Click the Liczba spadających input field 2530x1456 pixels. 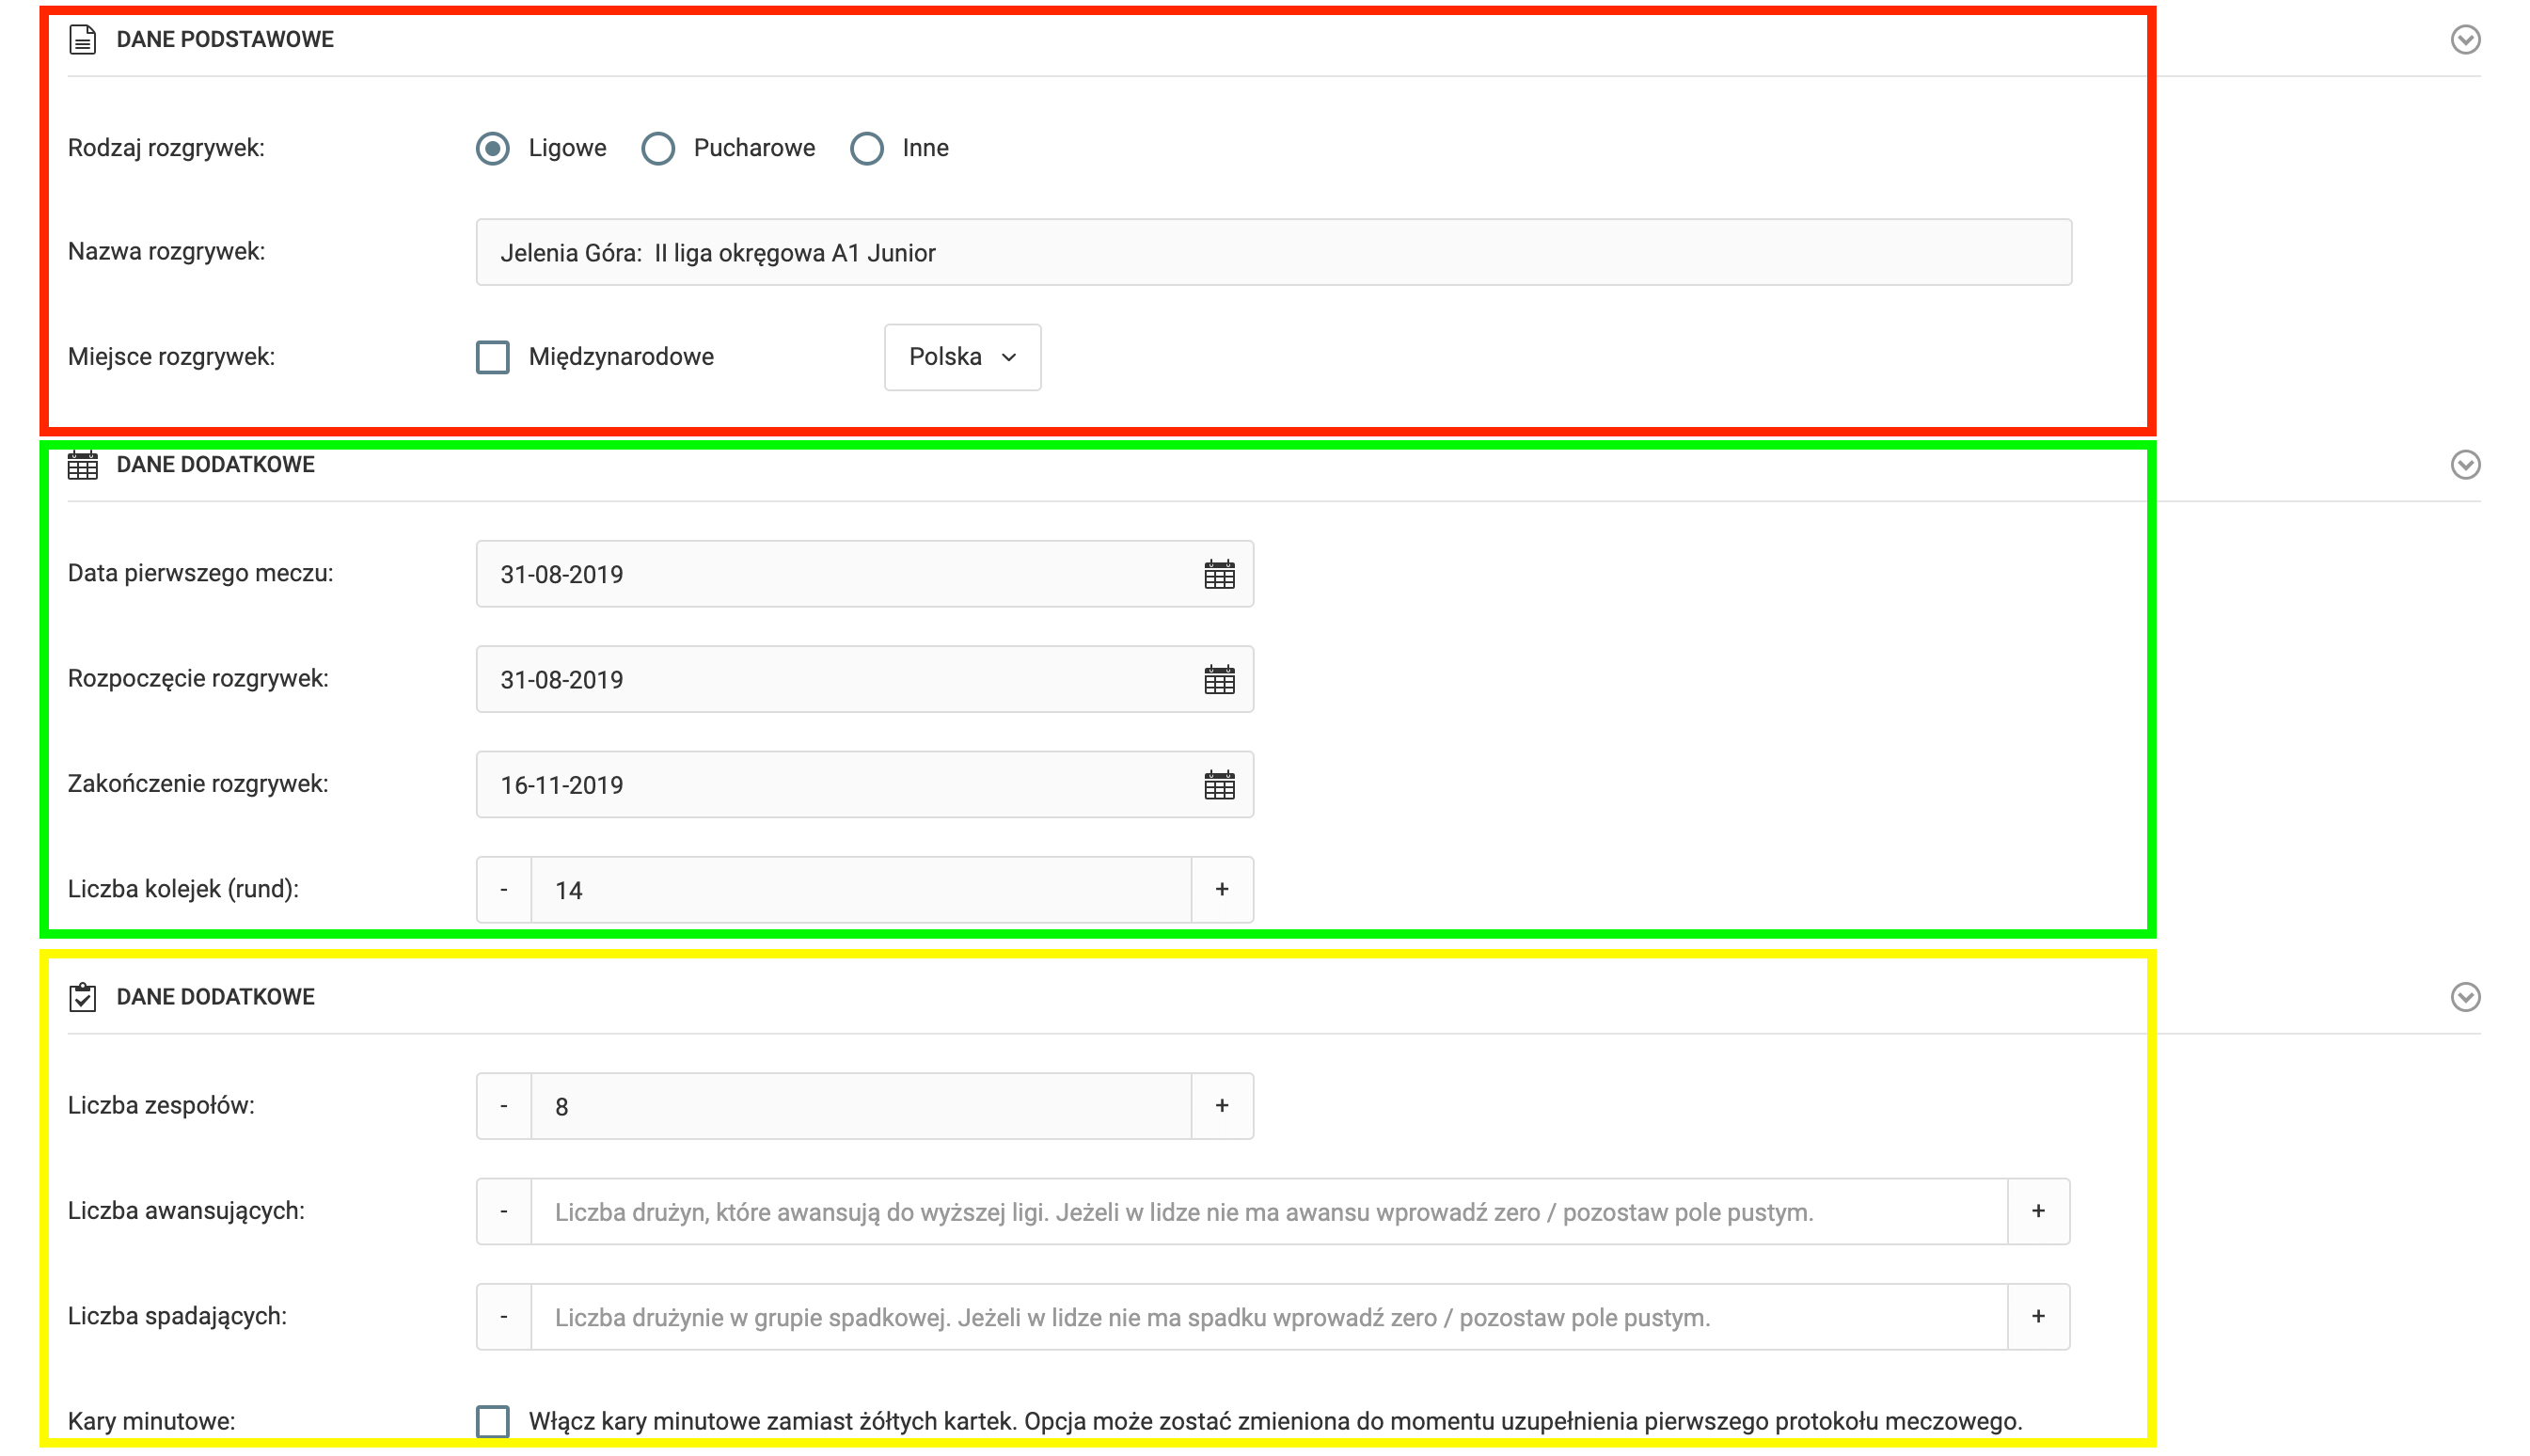coord(1268,1317)
